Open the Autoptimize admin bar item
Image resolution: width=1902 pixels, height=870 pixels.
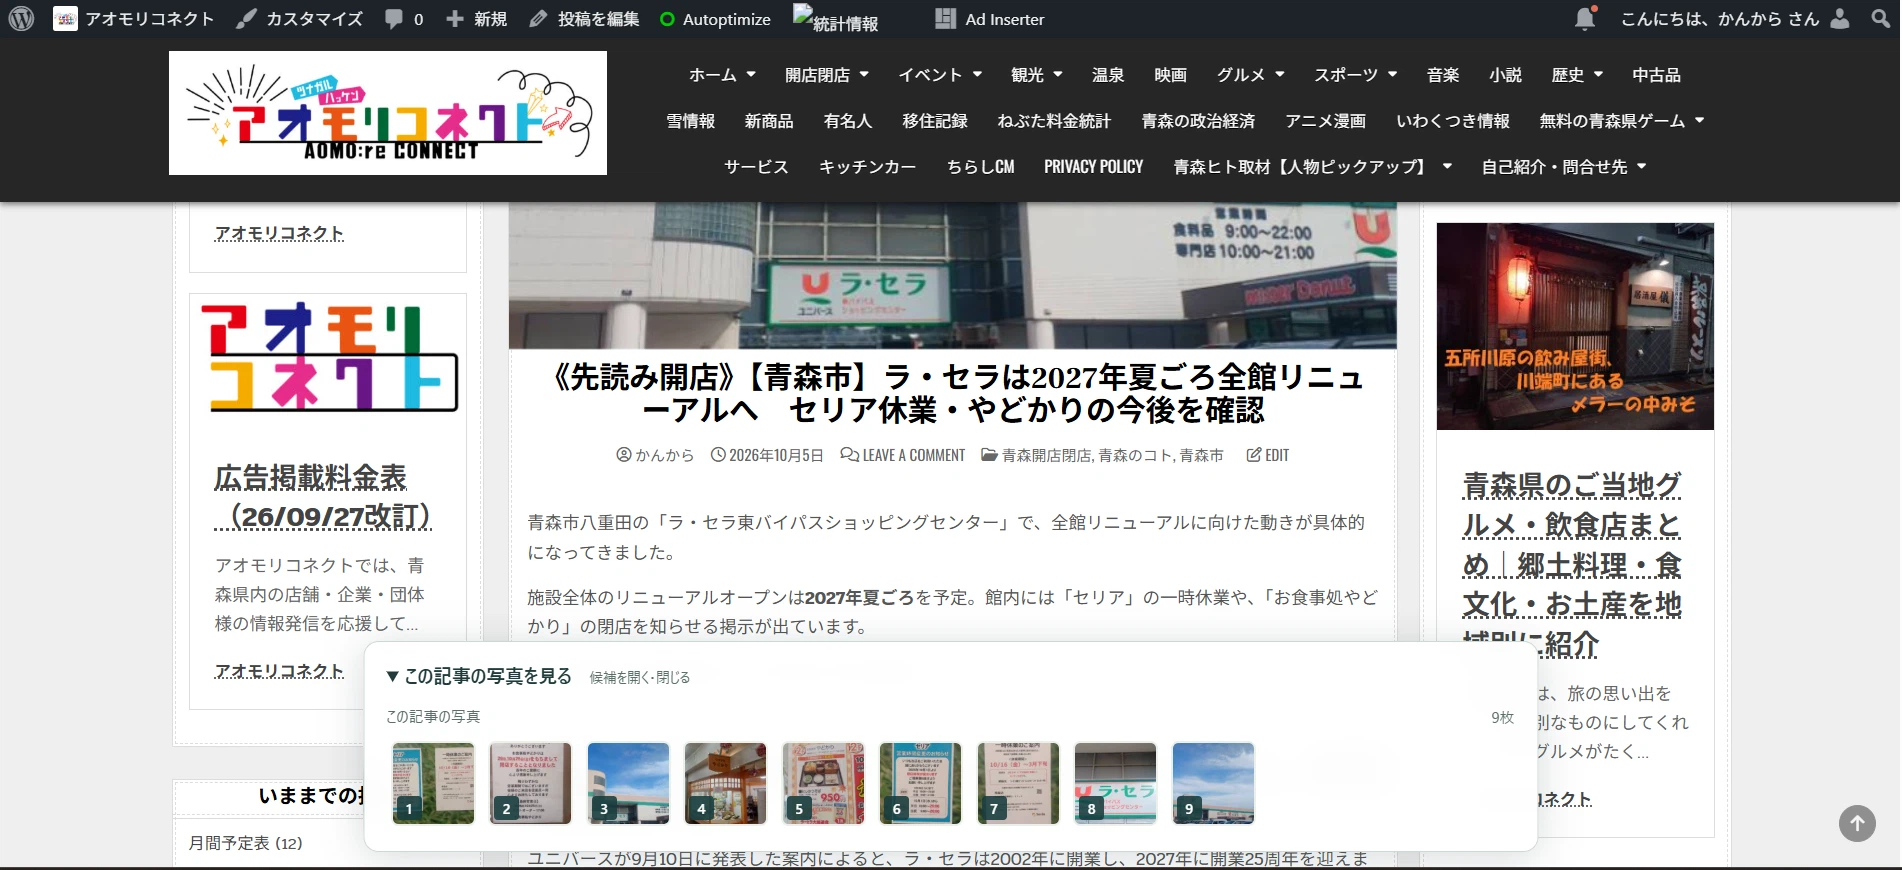click(x=715, y=19)
